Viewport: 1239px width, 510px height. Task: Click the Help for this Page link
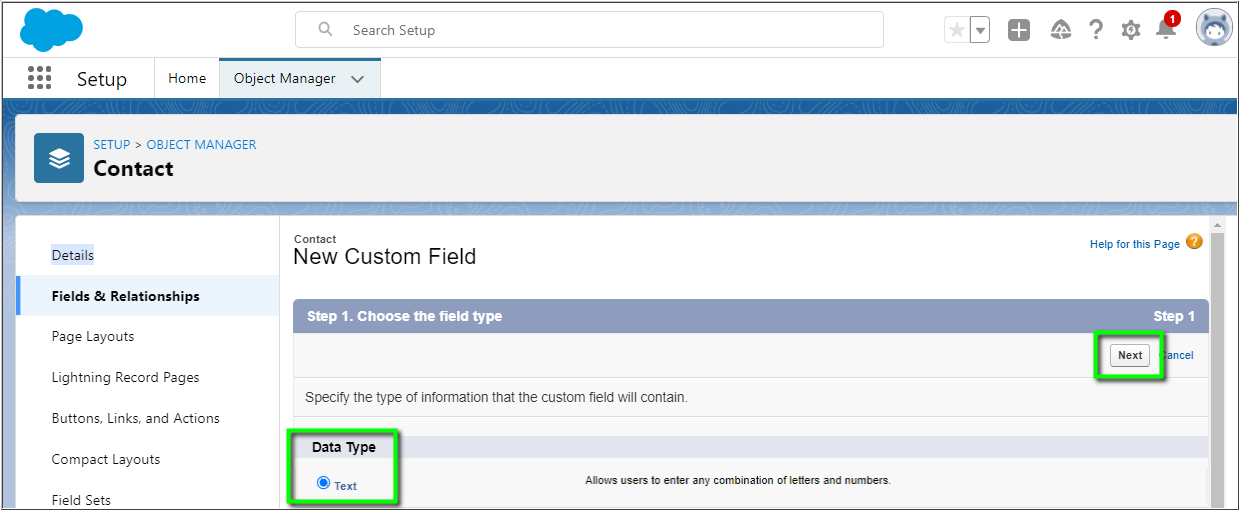click(x=1135, y=244)
